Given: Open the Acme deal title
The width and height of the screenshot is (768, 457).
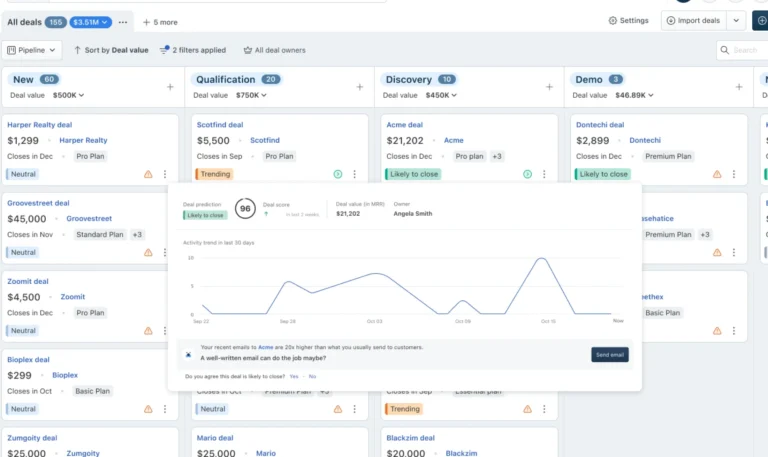Looking at the screenshot, I should point(405,125).
